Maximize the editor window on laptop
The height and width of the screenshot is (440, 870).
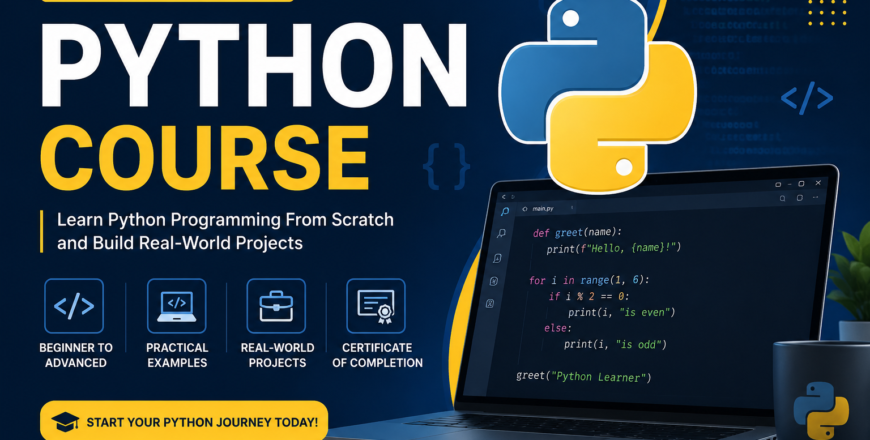(801, 184)
